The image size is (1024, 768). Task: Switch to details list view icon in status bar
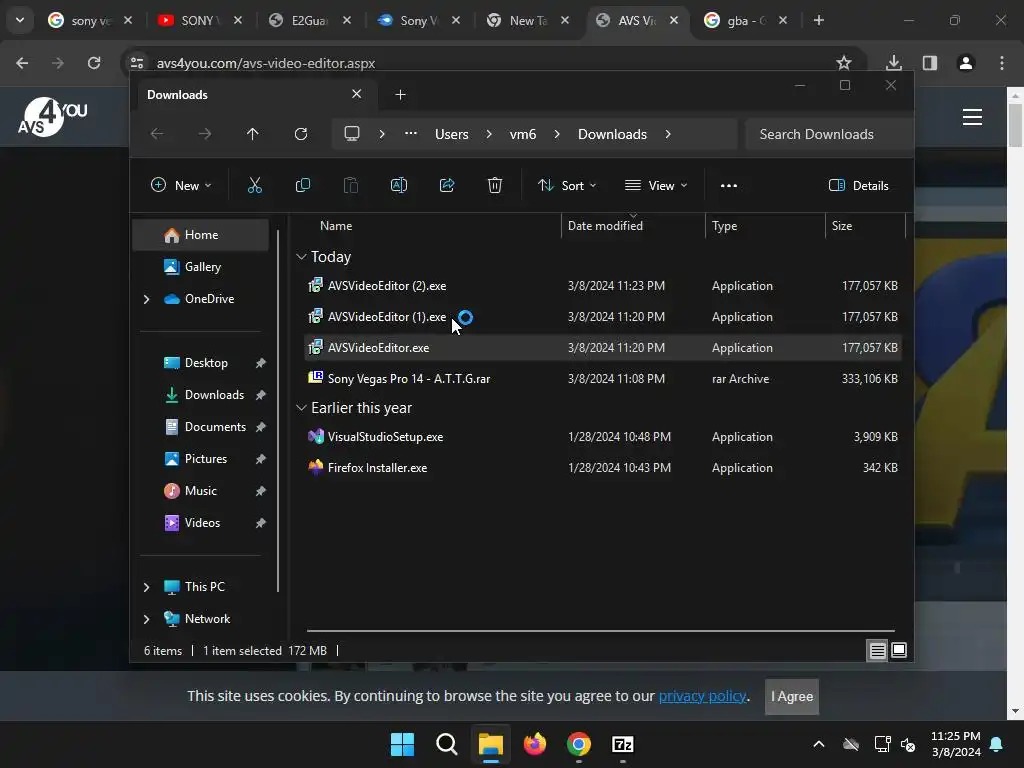tap(877, 650)
